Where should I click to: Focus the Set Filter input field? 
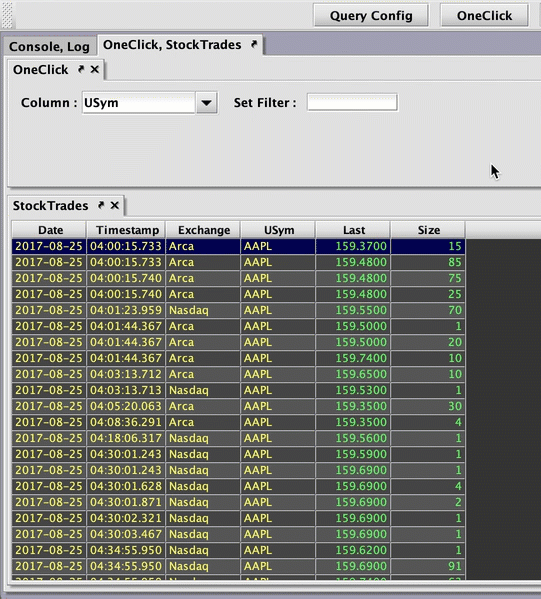pos(352,103)
